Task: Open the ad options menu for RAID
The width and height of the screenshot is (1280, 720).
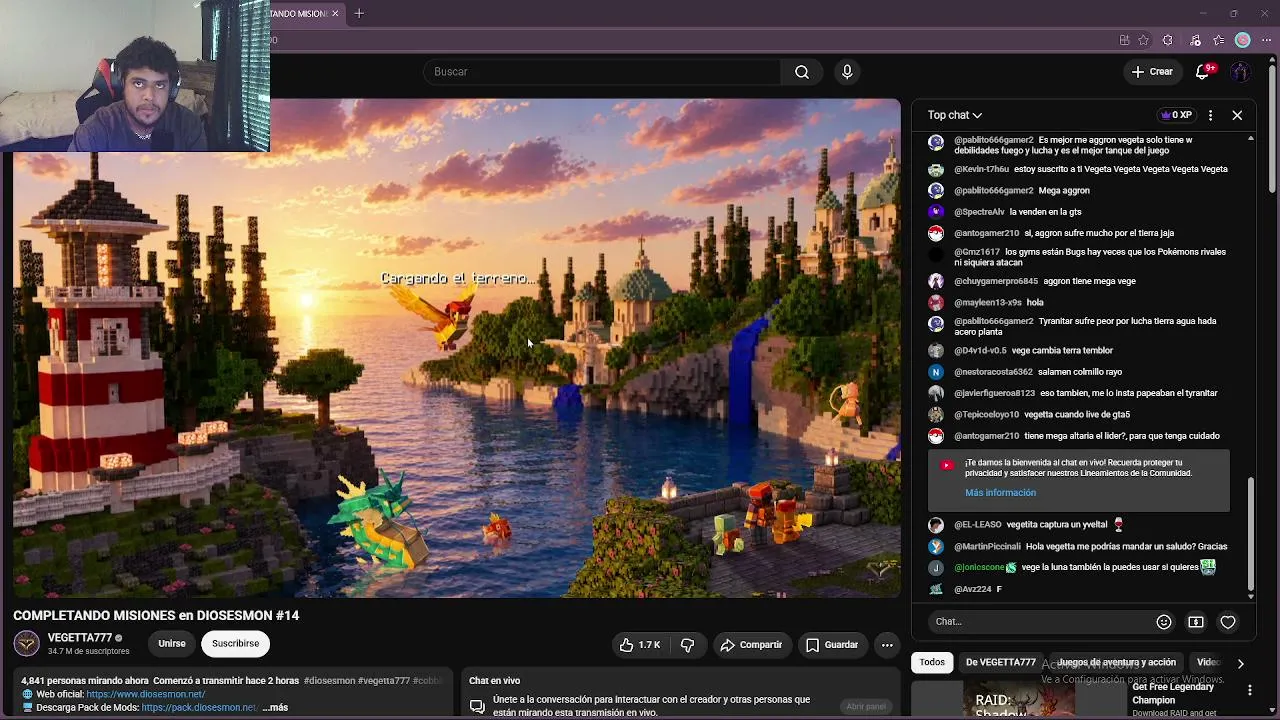Action: pos(1249,690)
